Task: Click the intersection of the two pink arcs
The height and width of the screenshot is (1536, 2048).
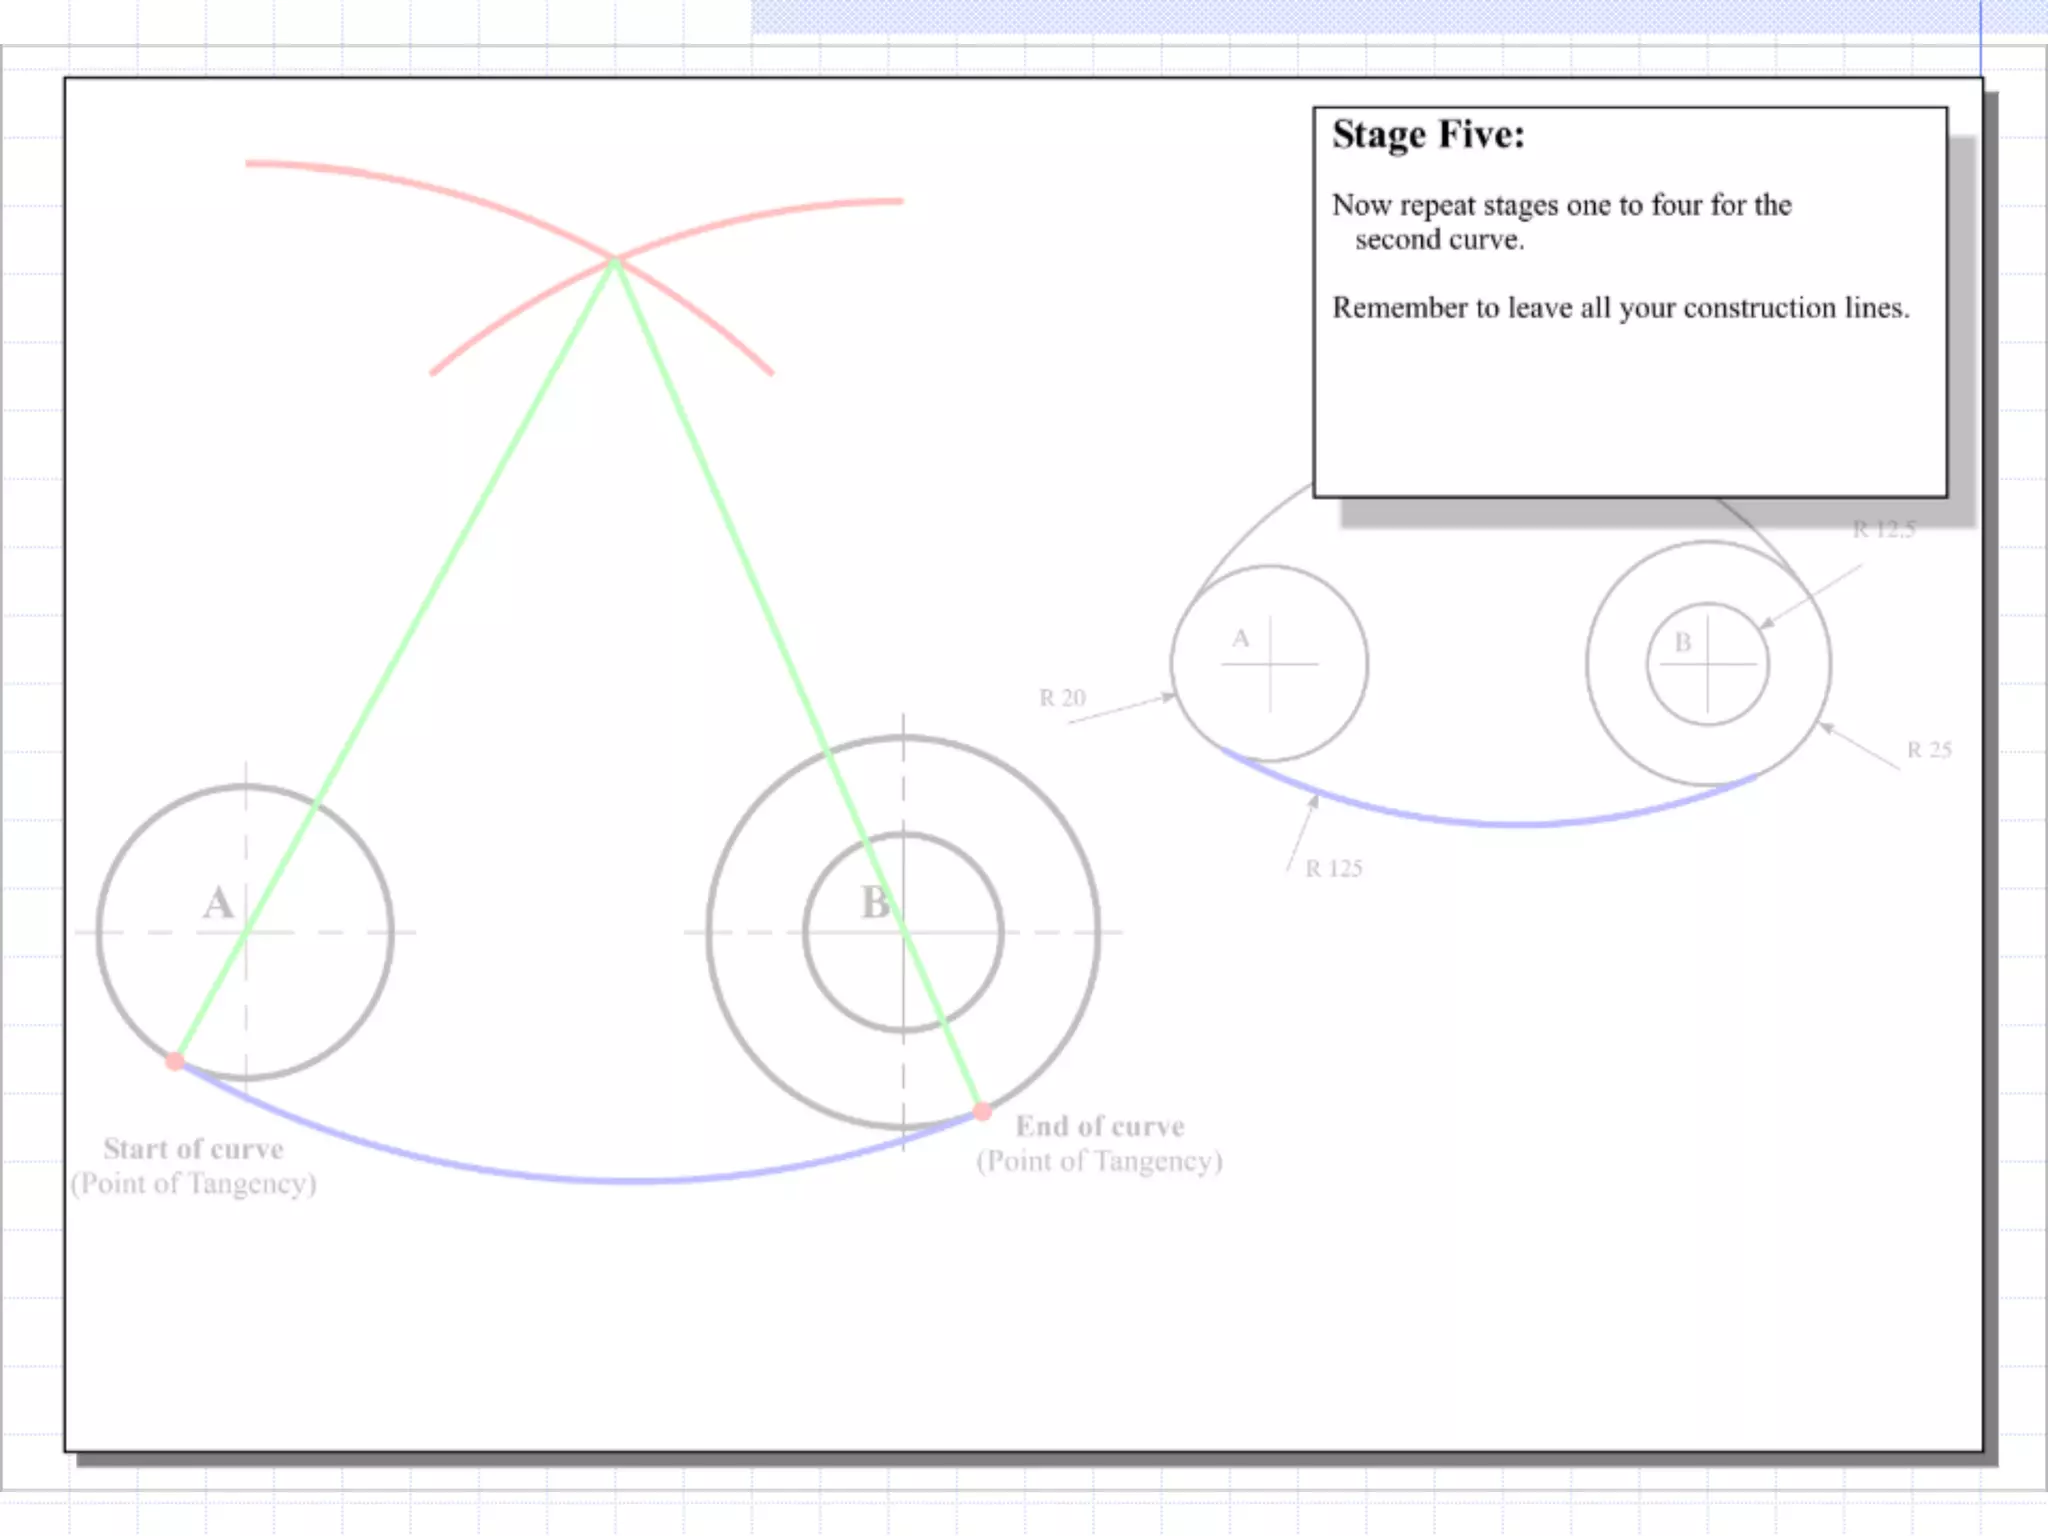Action: click(x=615, y=259)
